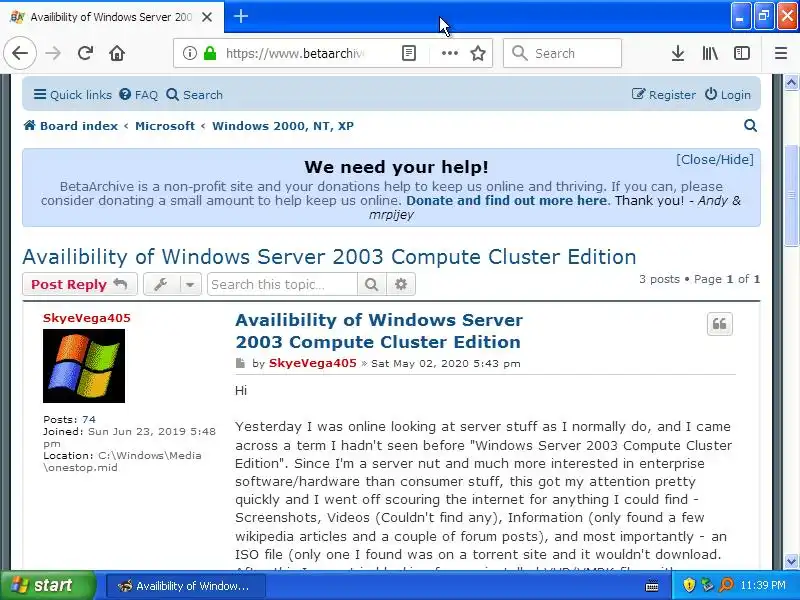Quote this post with the quote icon
Screen dimensions: 800x600
(x=719, y=324)
